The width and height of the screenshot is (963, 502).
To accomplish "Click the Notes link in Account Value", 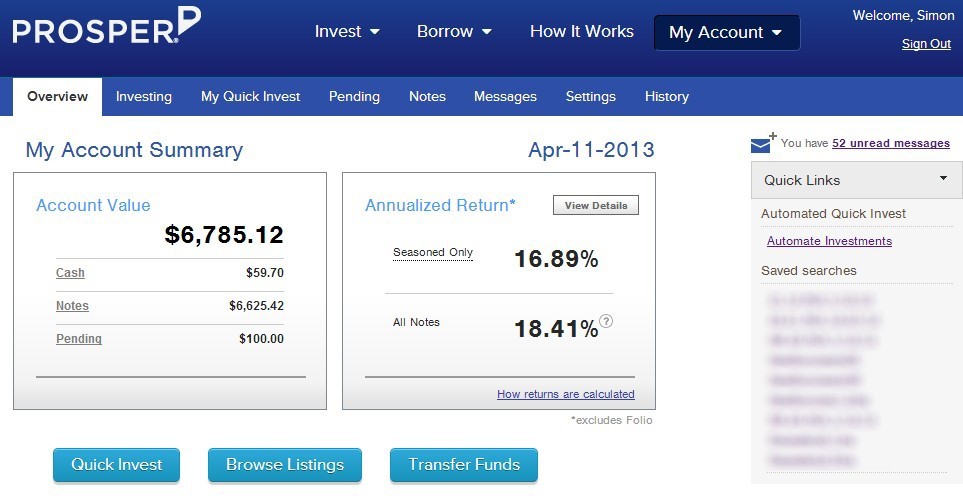I will 72,305.
